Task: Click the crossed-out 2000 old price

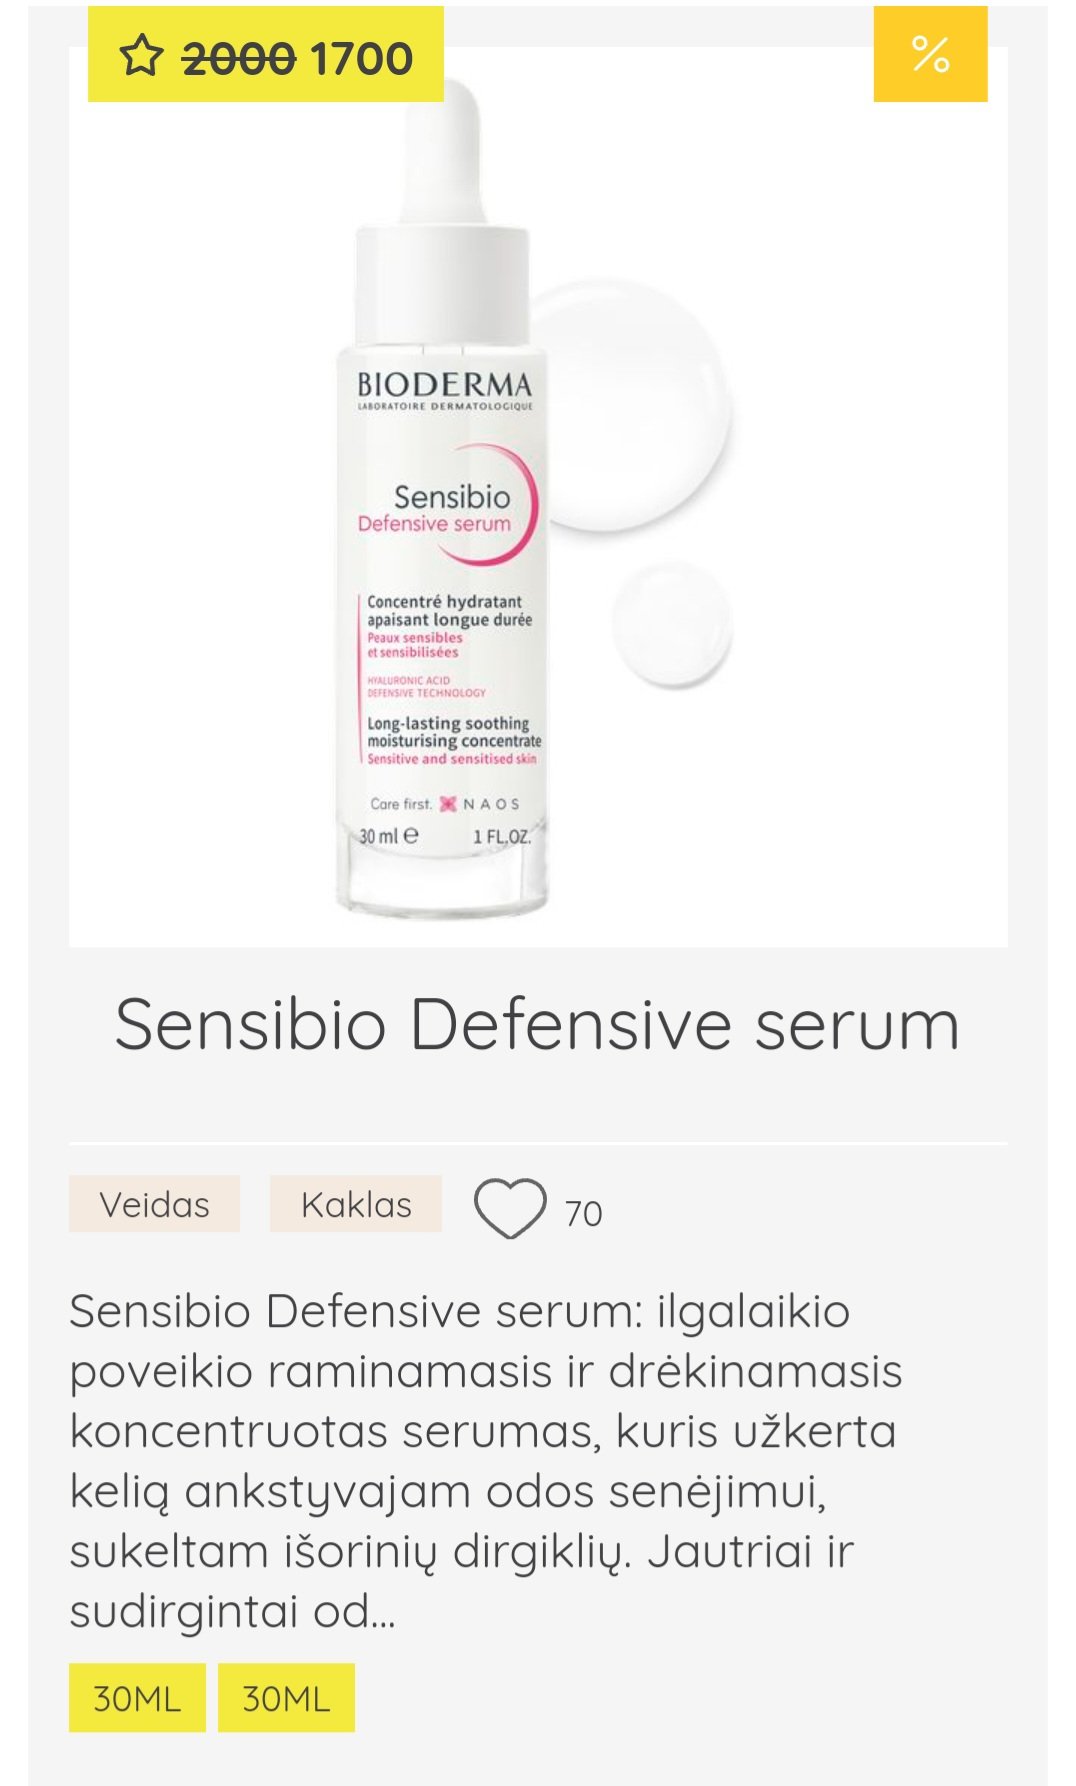Action: click(240, 58)
